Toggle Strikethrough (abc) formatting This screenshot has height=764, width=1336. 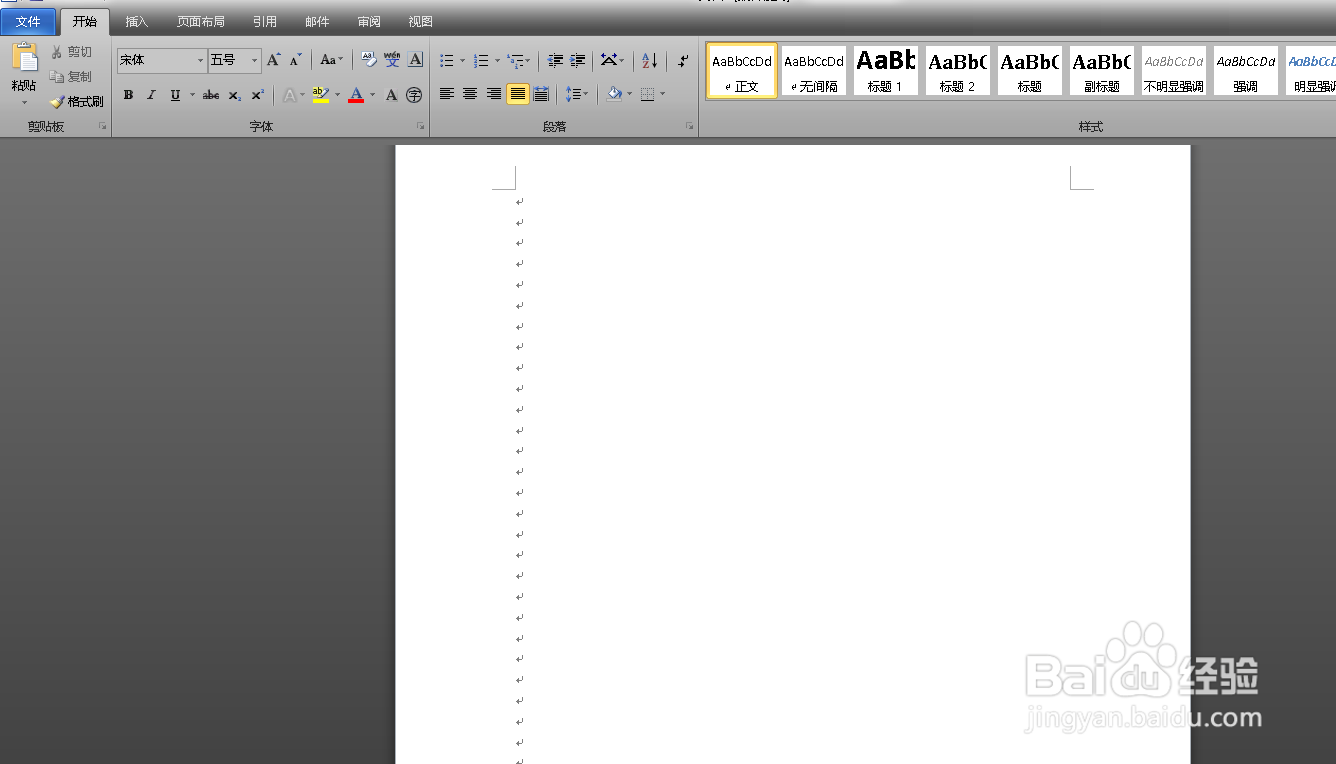coord(210,95)
